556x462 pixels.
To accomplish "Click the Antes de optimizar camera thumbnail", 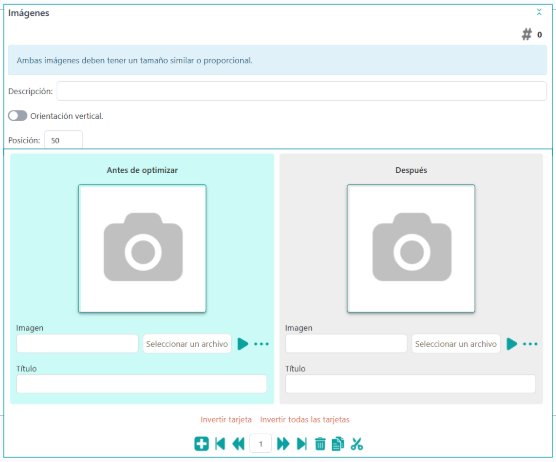I will click(x=142, y=248).
